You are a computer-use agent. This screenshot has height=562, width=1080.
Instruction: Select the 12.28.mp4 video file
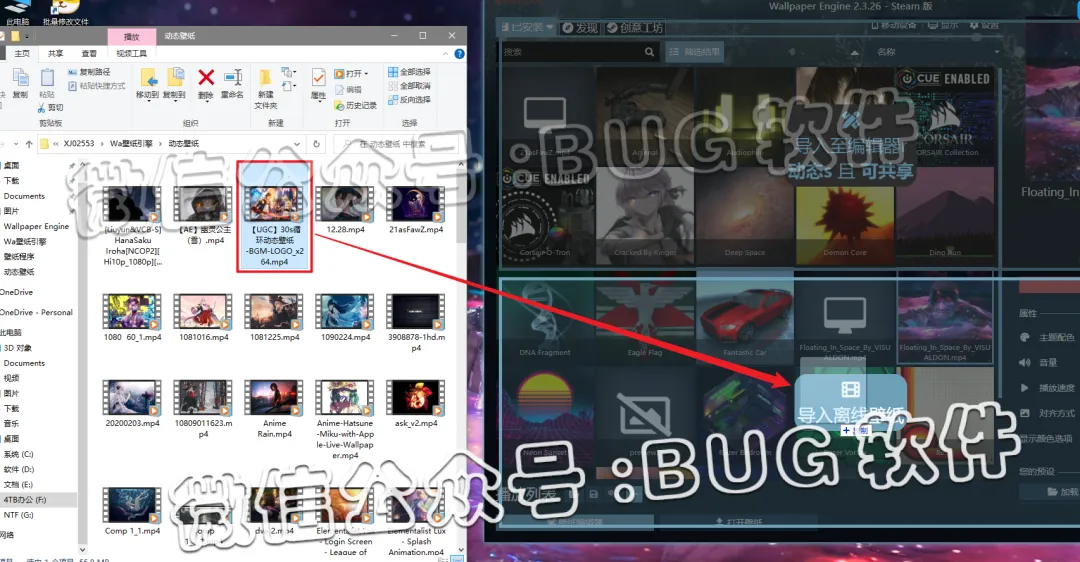coord(345,209)
